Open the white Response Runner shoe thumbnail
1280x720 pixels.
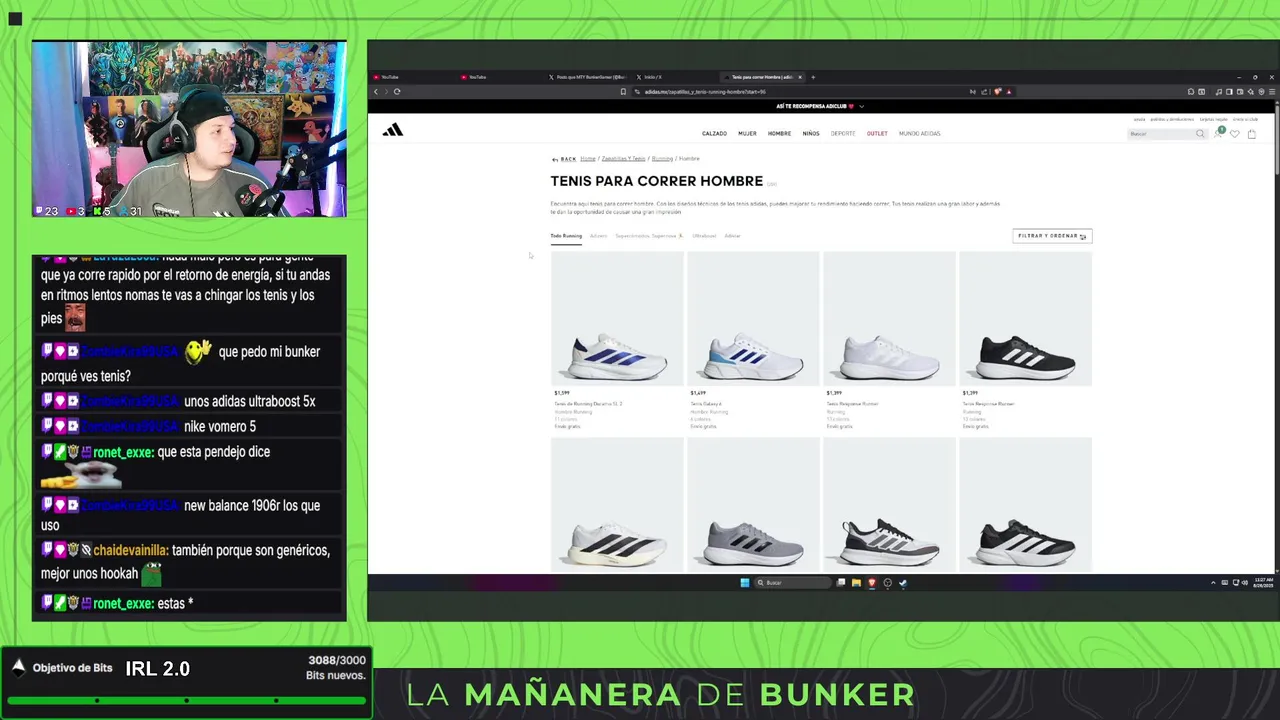[x=889, y=318]
